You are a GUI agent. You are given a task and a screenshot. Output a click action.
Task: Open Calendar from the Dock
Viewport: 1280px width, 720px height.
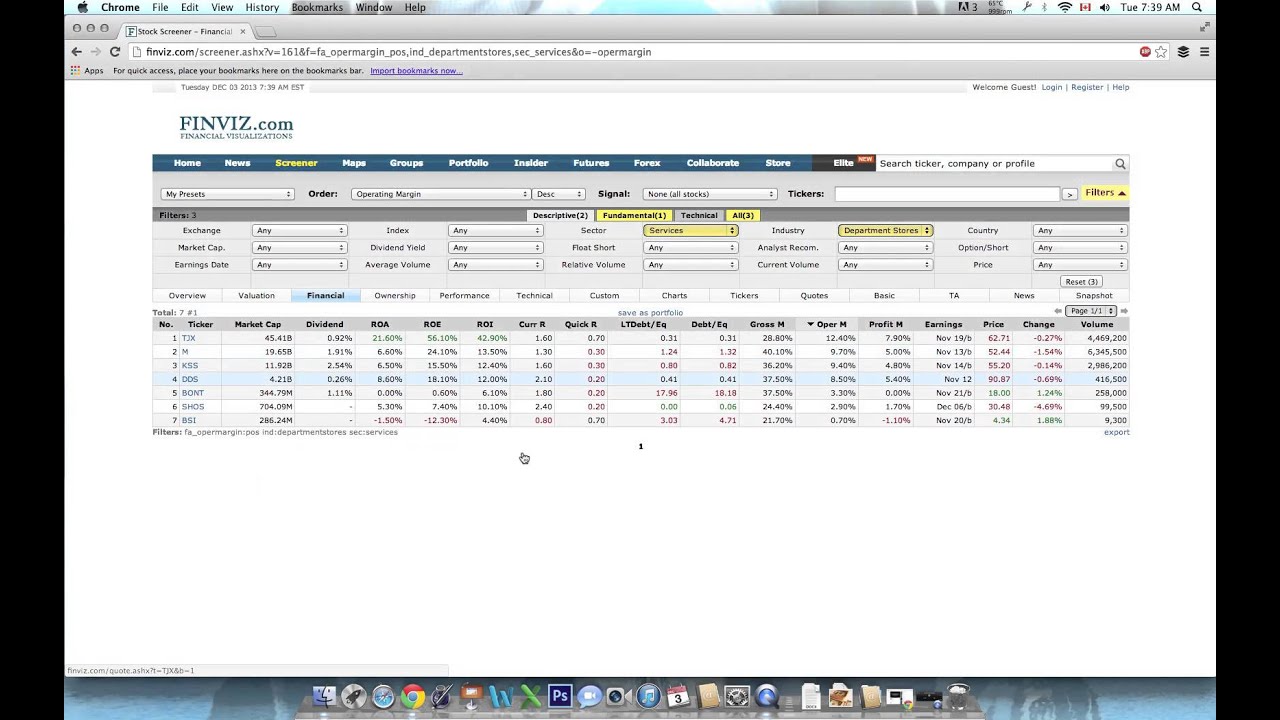pos(678,697)
